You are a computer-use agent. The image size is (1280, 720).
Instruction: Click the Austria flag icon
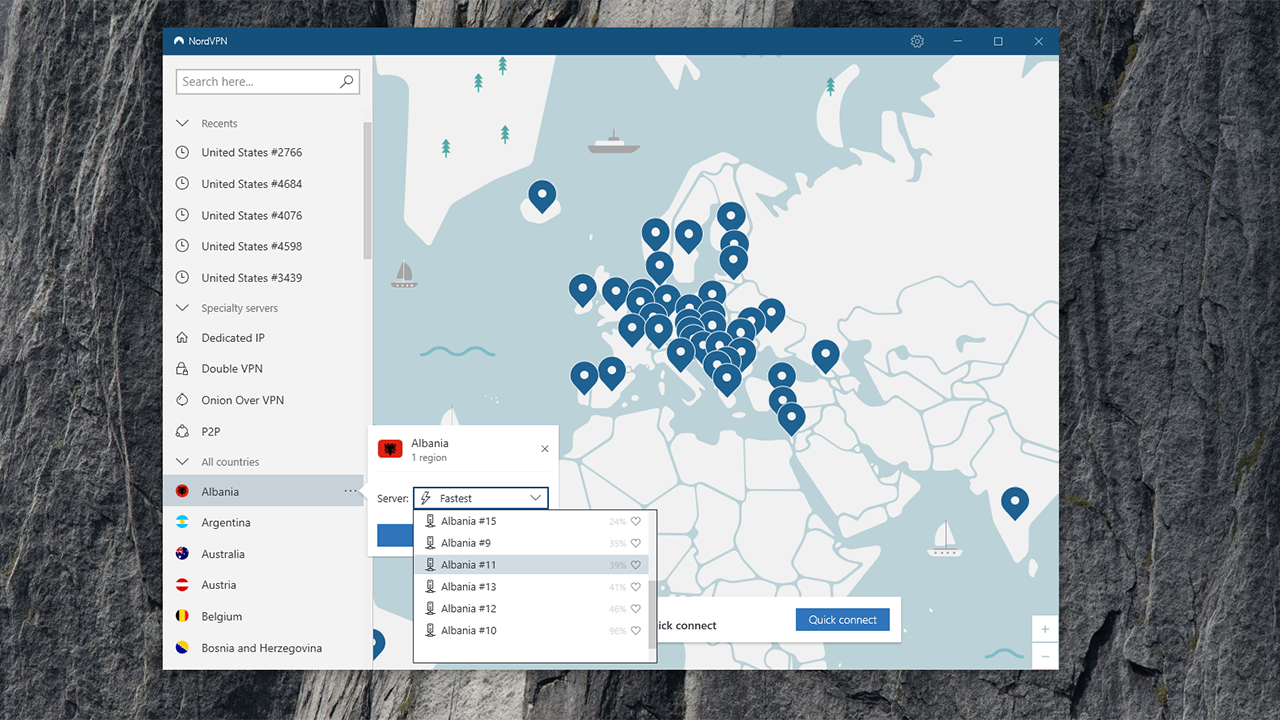click(x=182, y=585)
